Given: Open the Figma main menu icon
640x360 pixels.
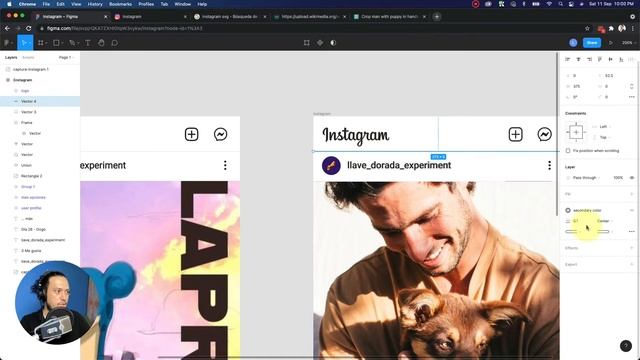Looking at the screenshot, I should tap(7, 42).
